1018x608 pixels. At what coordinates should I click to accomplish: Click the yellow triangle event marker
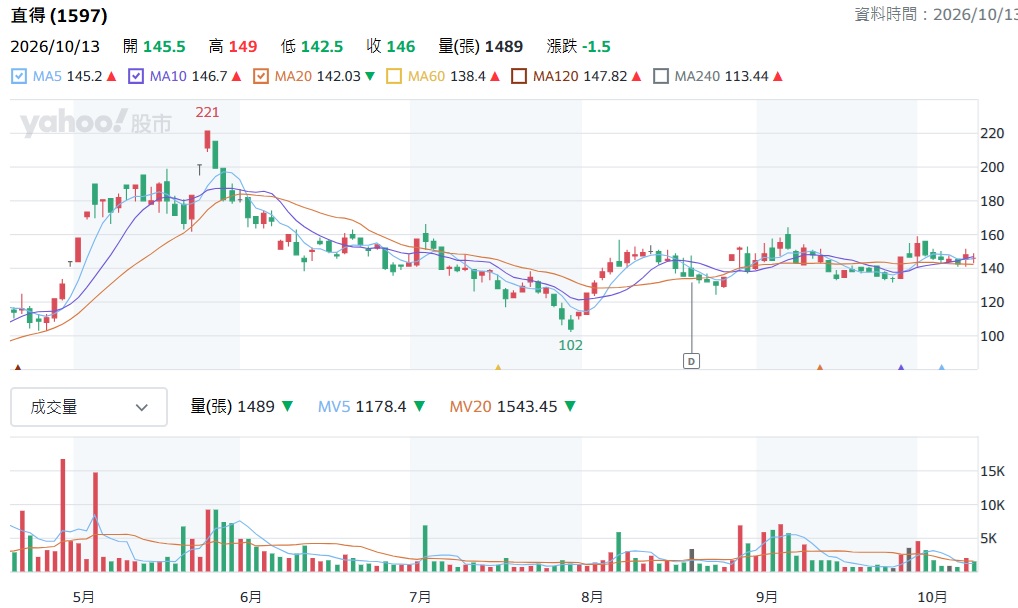click(x=498, y=367)
